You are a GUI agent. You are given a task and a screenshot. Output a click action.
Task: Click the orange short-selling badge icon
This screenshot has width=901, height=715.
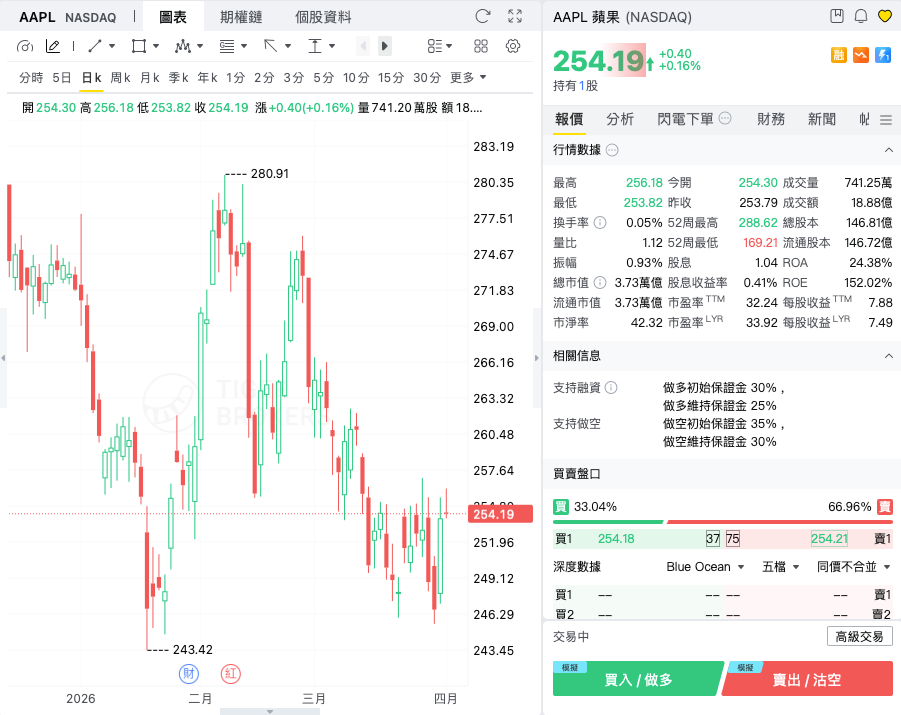pos(861,55)
